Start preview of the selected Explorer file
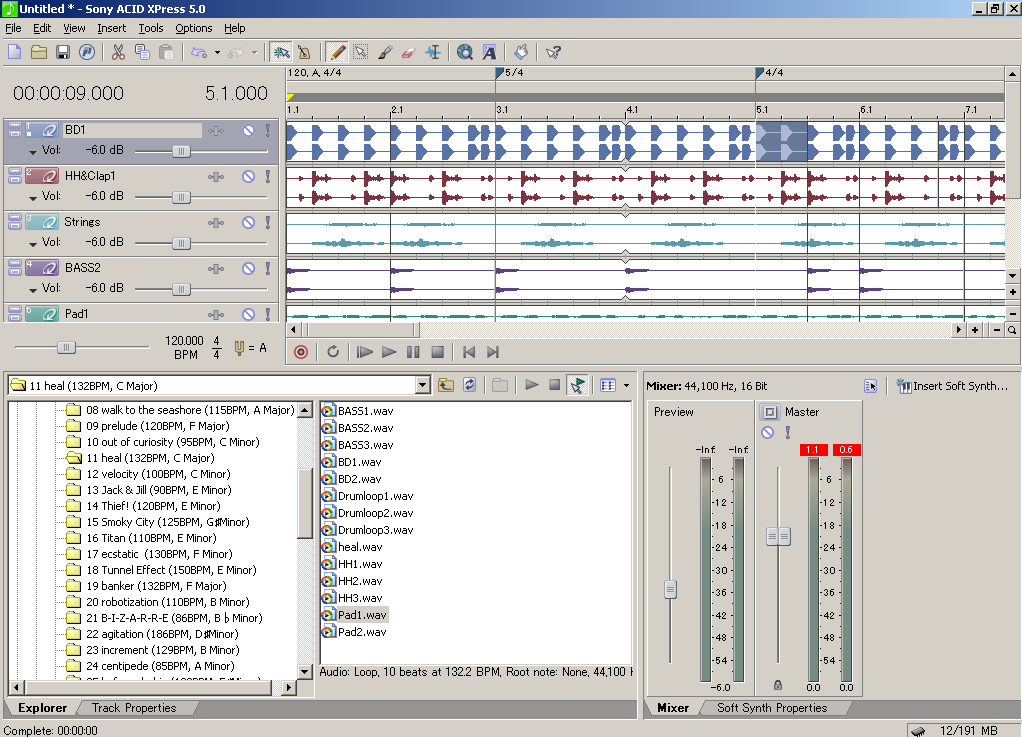 coord(532,385)
